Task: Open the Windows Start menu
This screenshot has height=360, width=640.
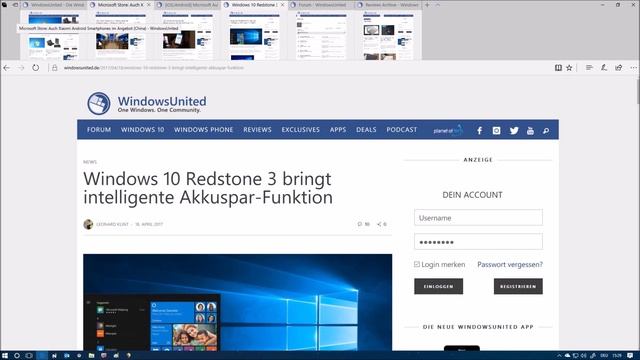Action: pyautogui.click(x=4, y=356)
